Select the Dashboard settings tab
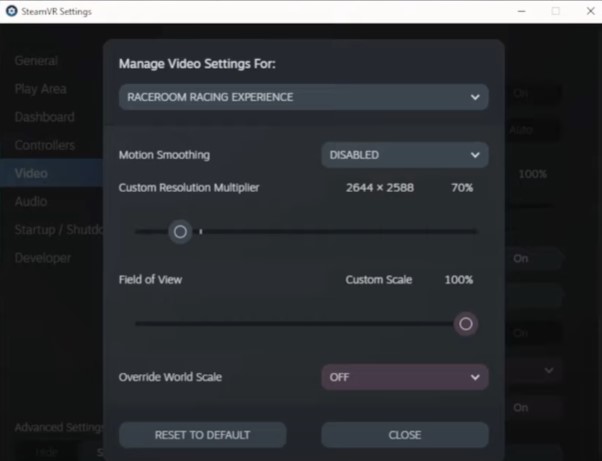This screenshot has width=602, height=461. tap(45, 117)
